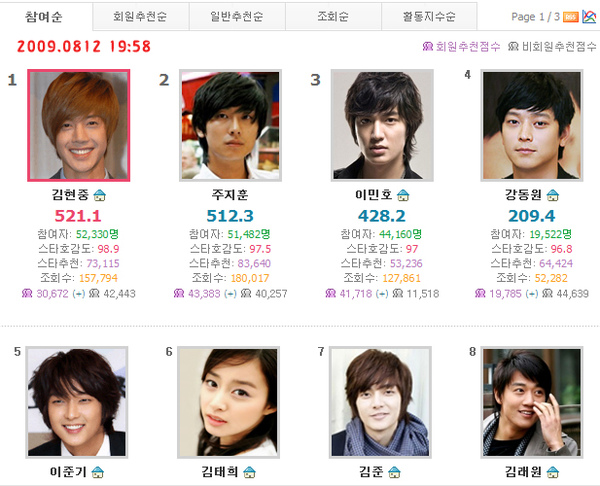Switch to the 회원추천순 tab
The width and height of the screenshot is (600, 486).
140,16
